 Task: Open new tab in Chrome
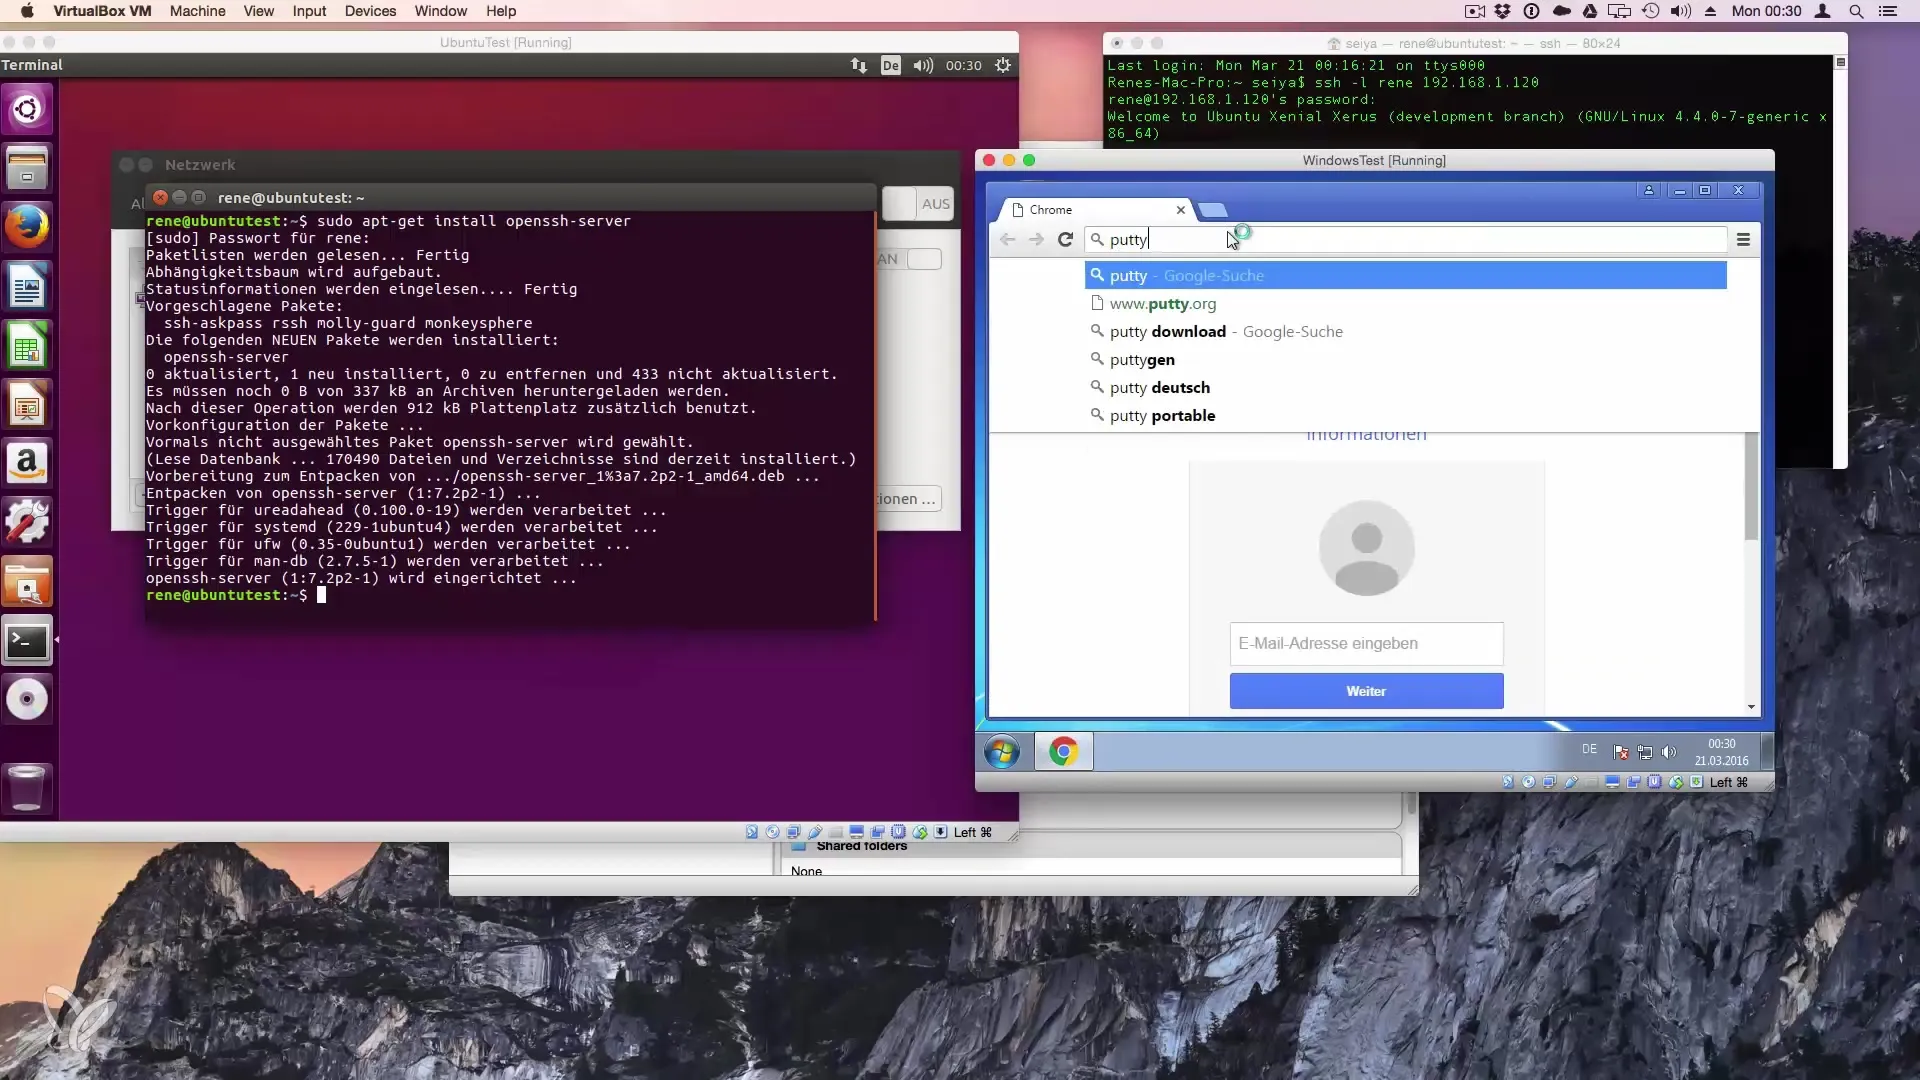pyautogui.click(x=1213, y=210)
